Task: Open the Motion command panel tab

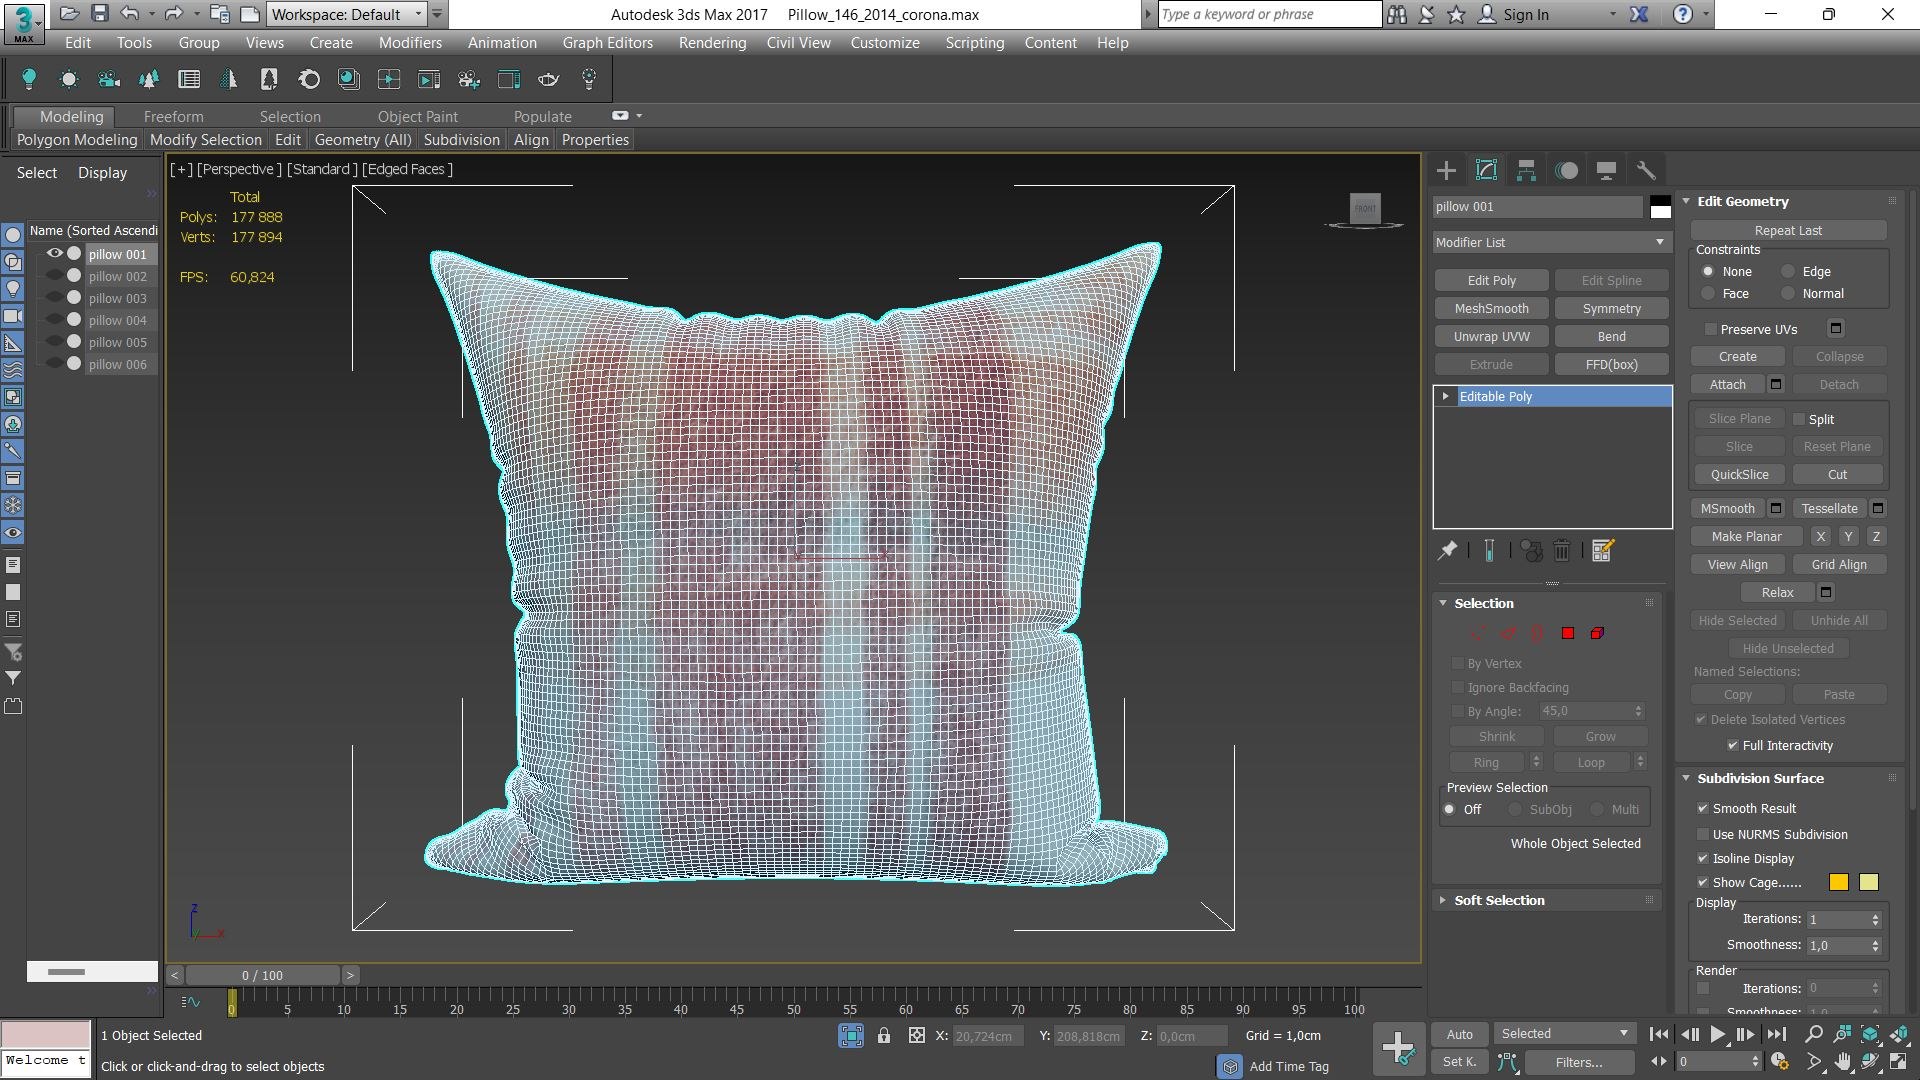Action: [x=1566, y=170]
